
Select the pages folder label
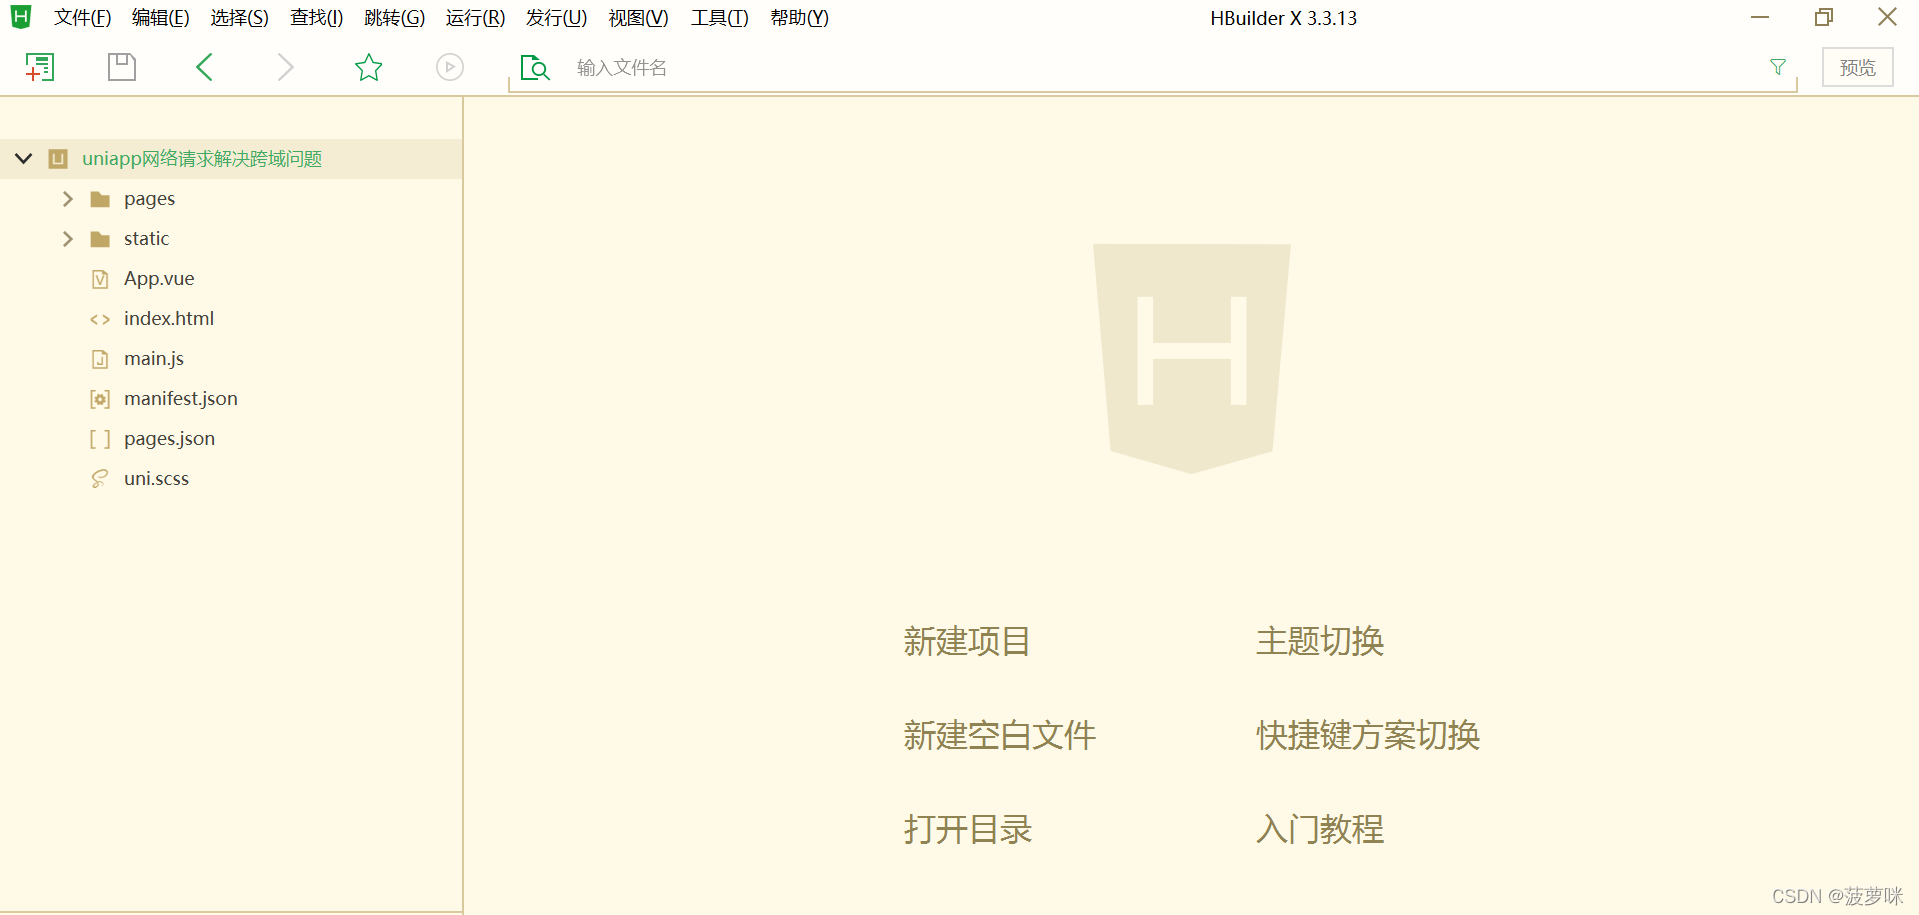(x=149, y=199)
